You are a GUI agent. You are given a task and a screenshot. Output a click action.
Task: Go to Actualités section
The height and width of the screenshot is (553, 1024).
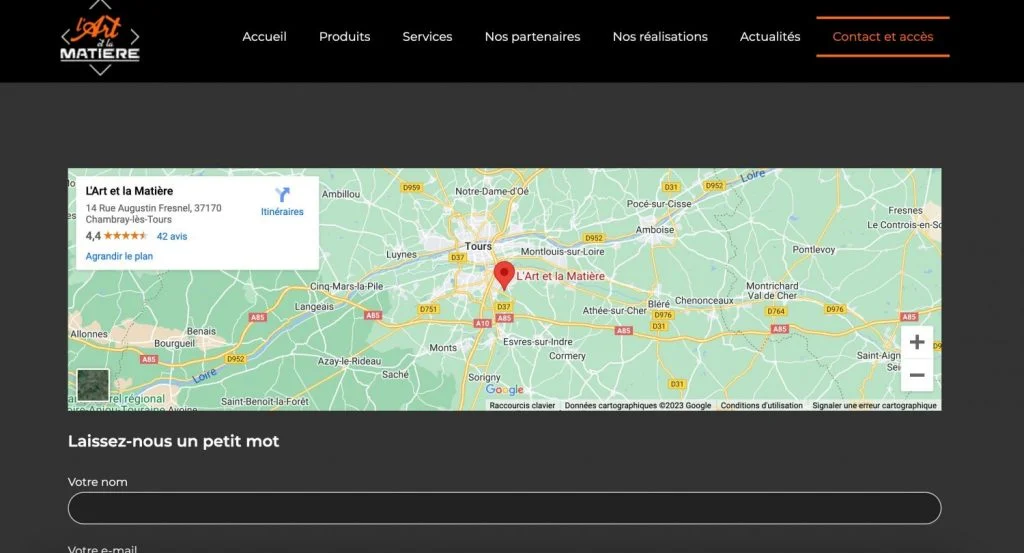click(769, 37)
